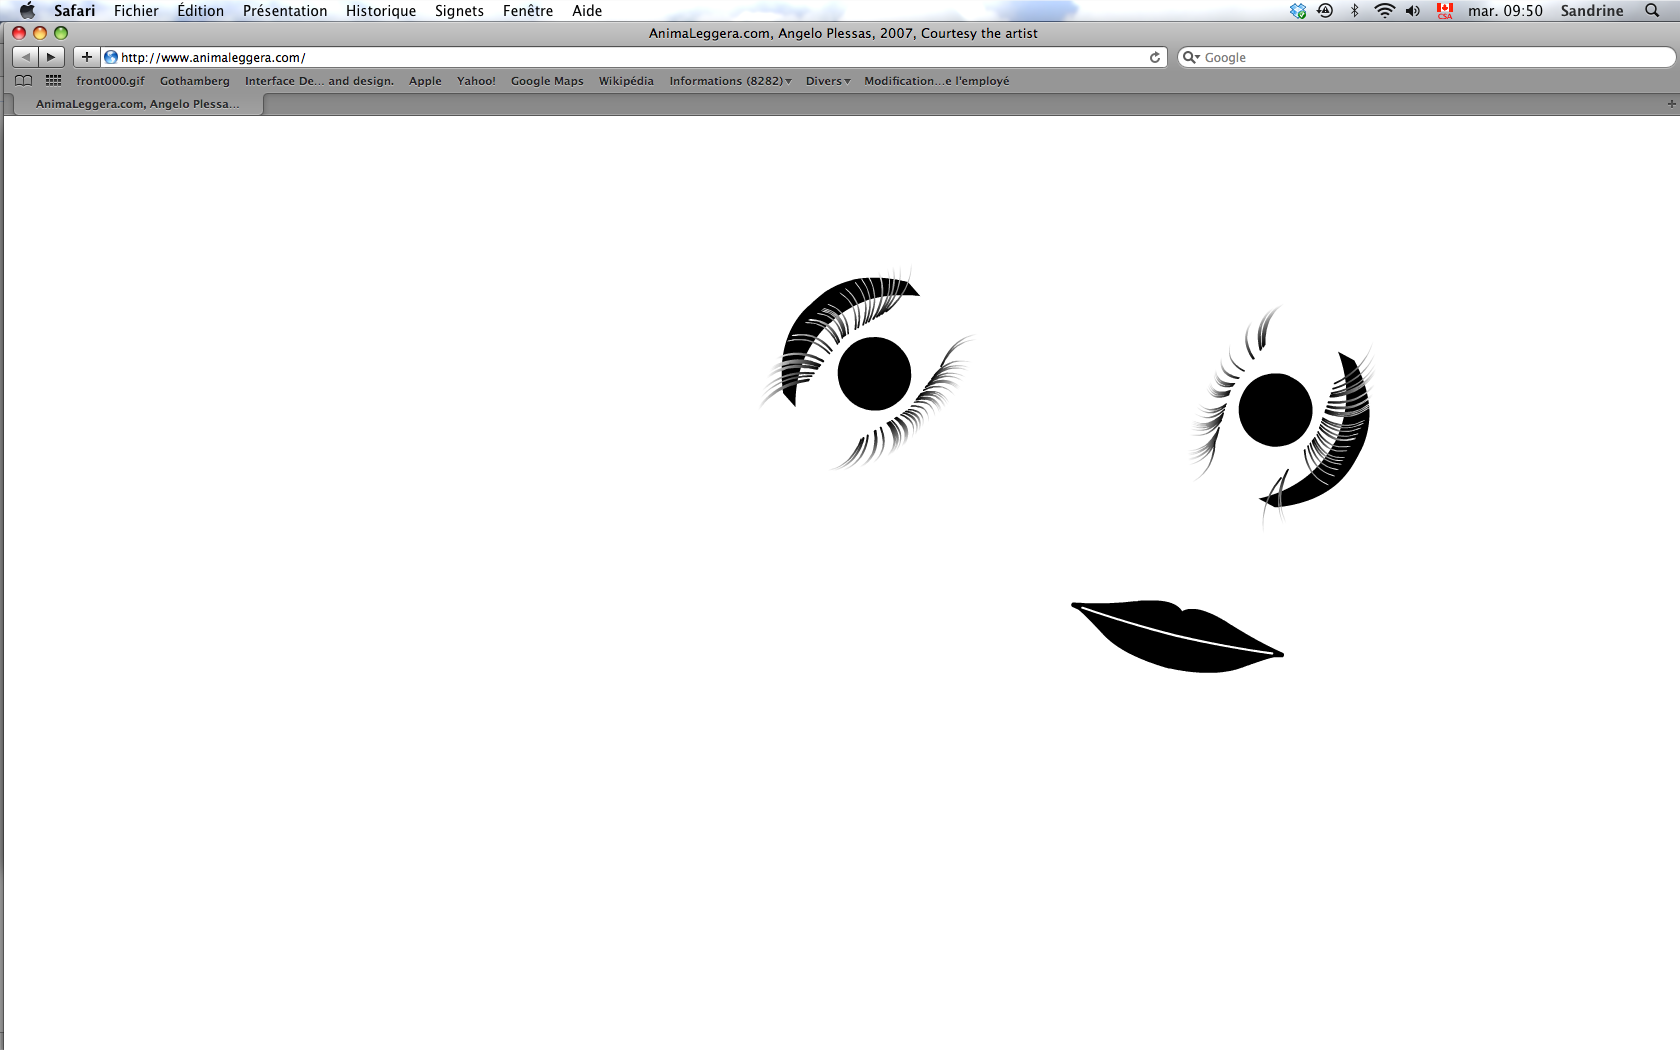
Task: Open the Présentation menu
Action: (x=285, y=11)
